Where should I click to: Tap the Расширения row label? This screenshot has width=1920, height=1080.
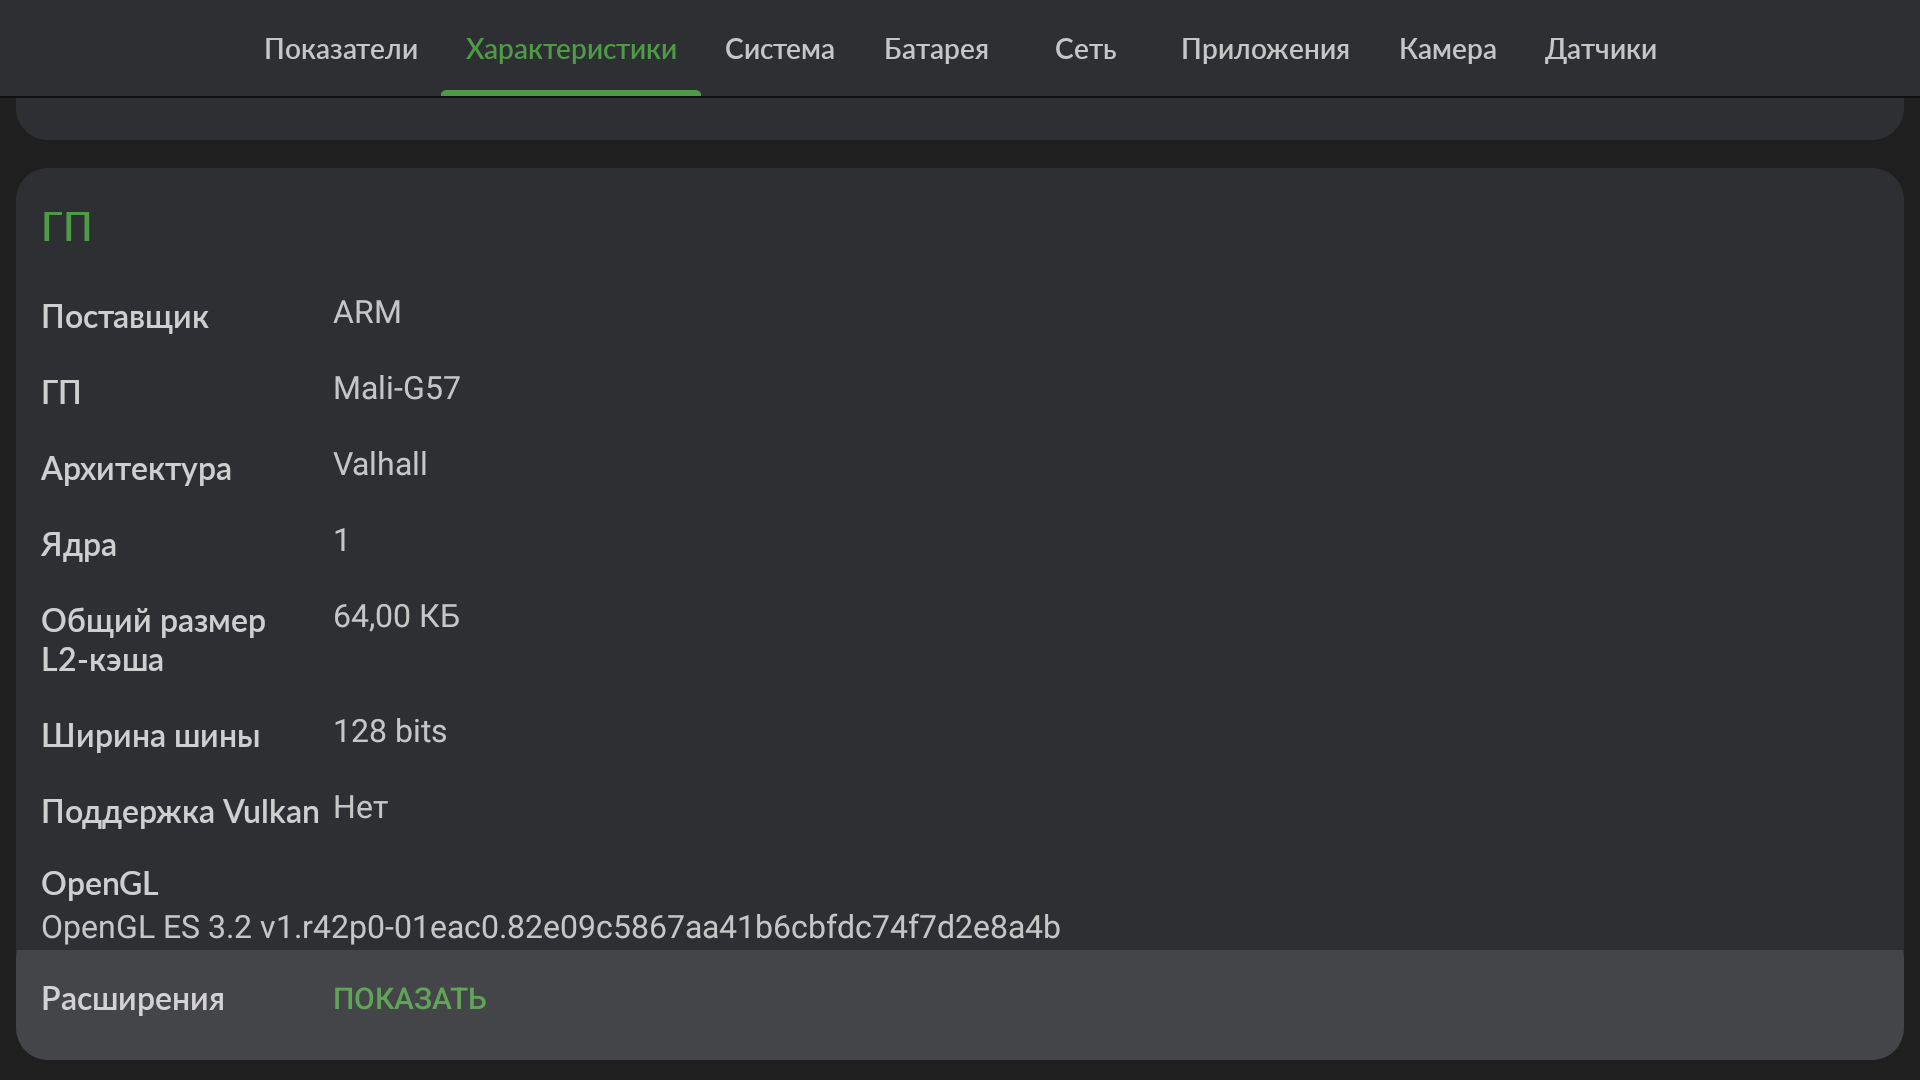pos(133,999)
